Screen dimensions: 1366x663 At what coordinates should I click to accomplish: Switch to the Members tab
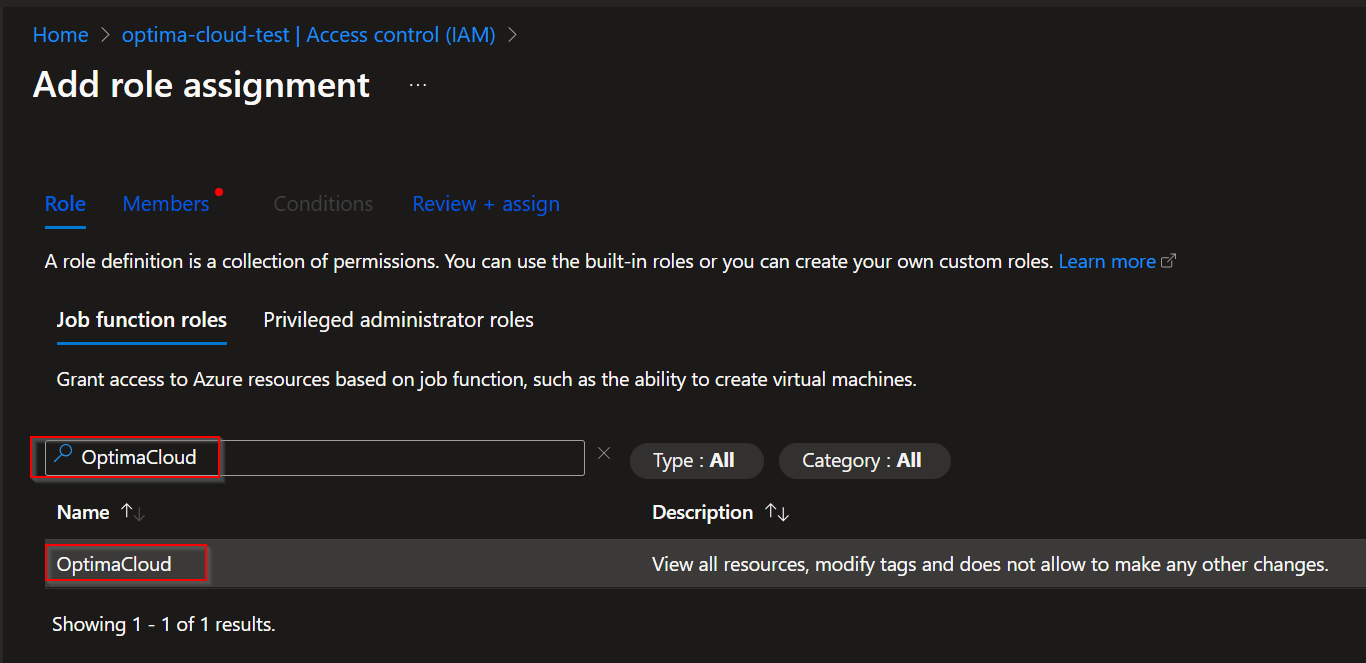coord(166,204)
